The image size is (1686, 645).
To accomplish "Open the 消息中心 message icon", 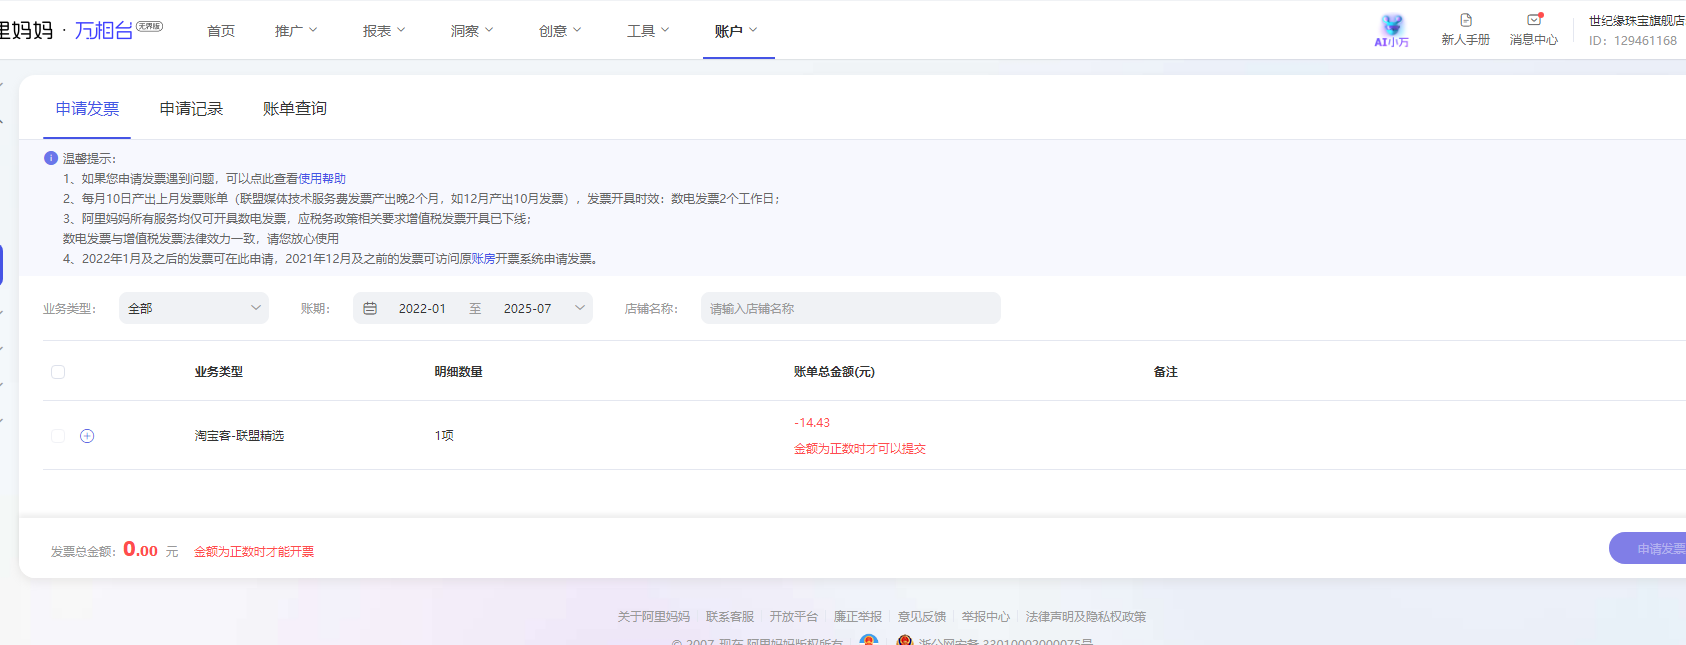I will pos(1533,21).
